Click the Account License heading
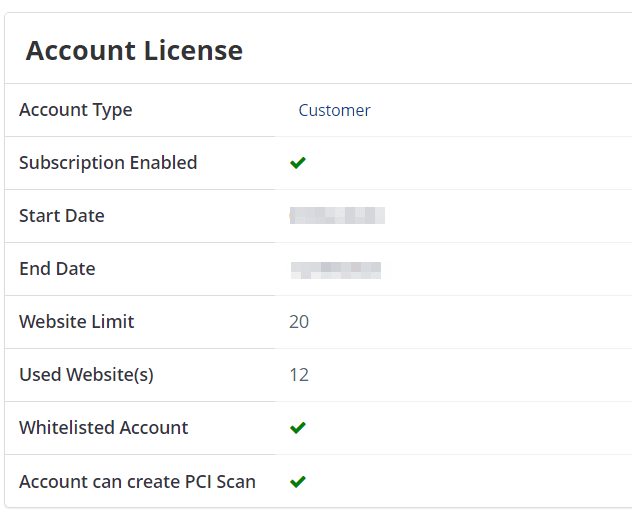Viewport: 632px width, 529px height. tap(134, 50)
